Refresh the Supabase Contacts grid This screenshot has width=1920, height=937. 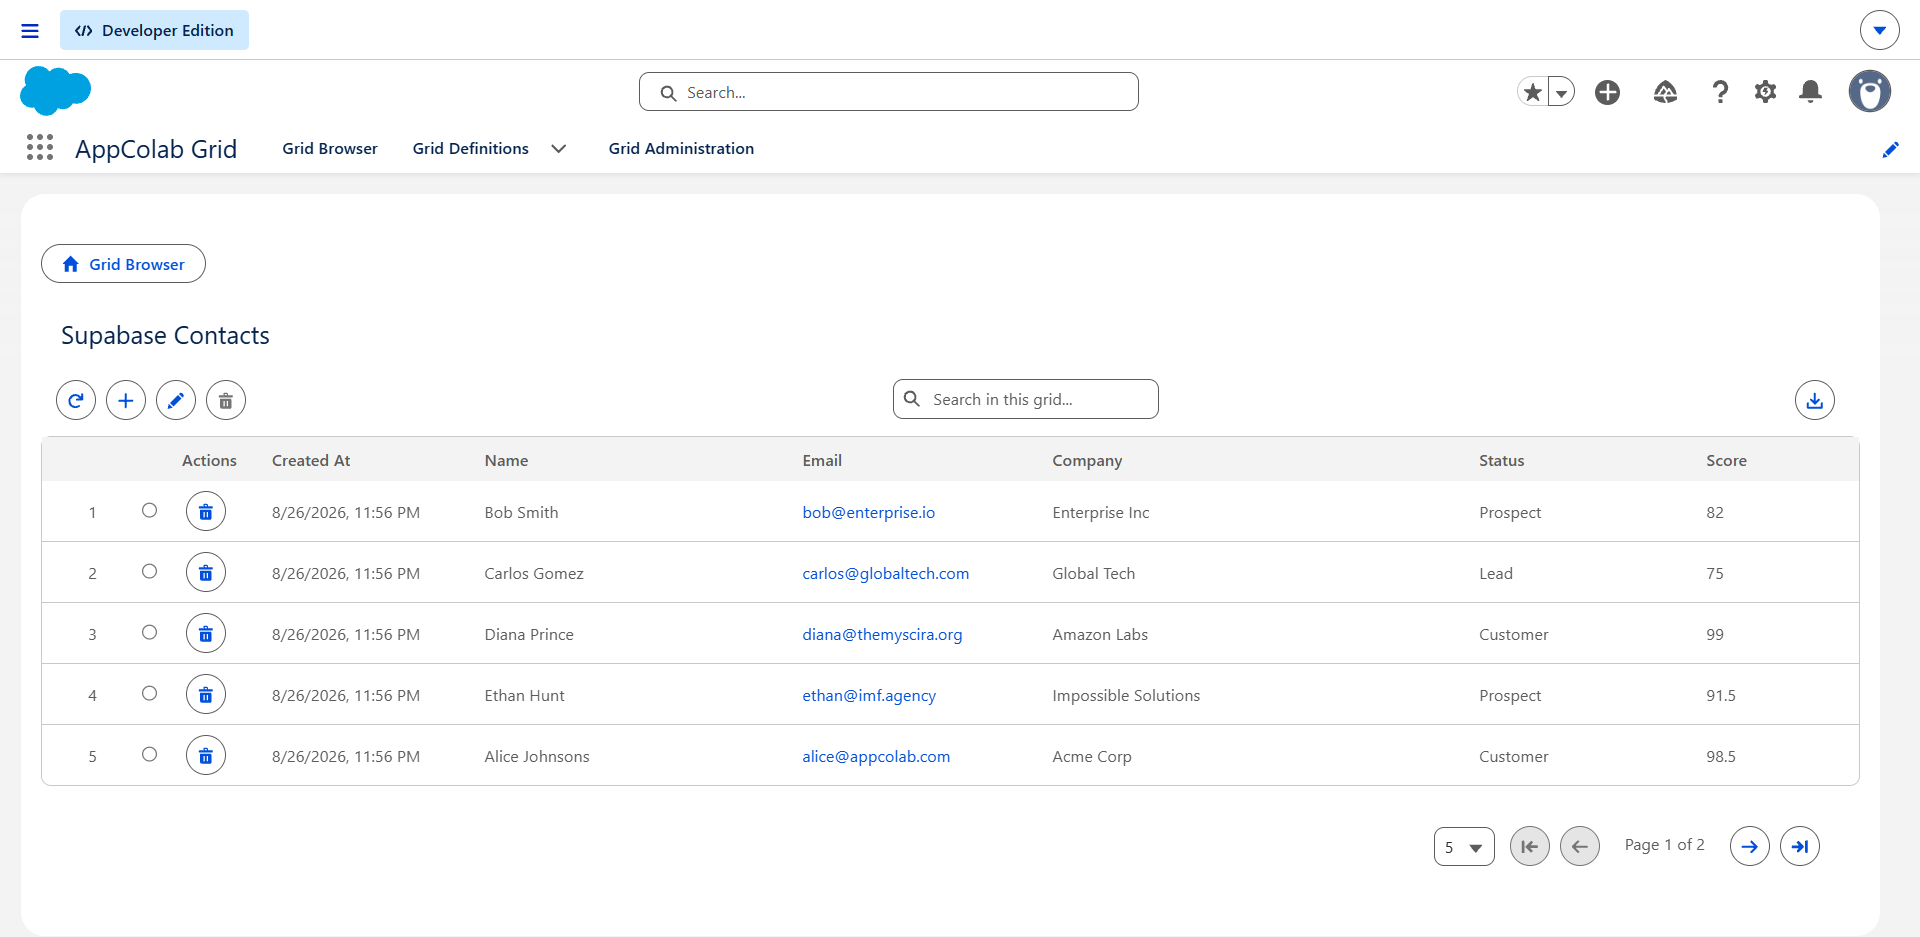click(76, 400)
